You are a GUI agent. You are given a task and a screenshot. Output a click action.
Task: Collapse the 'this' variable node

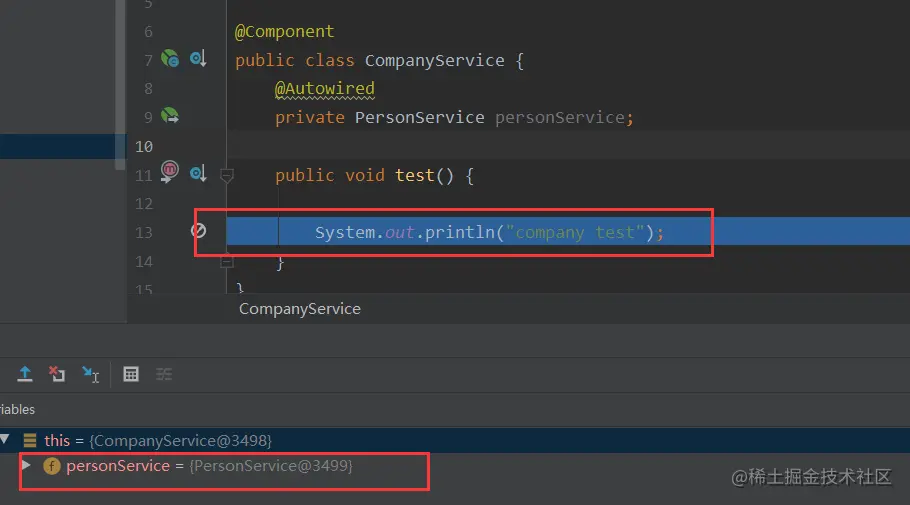(x=5, y=439)
